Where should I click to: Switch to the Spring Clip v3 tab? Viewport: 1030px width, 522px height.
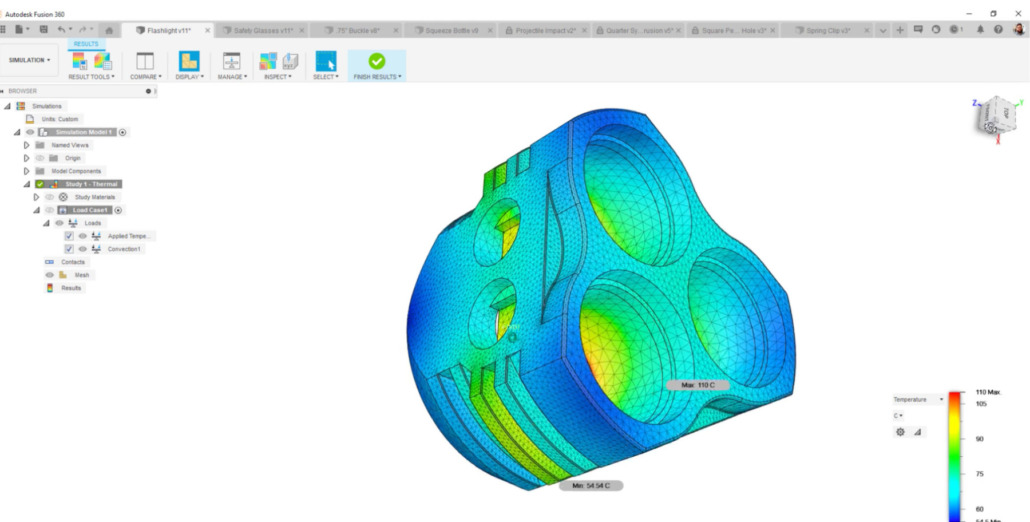(830, 30)
